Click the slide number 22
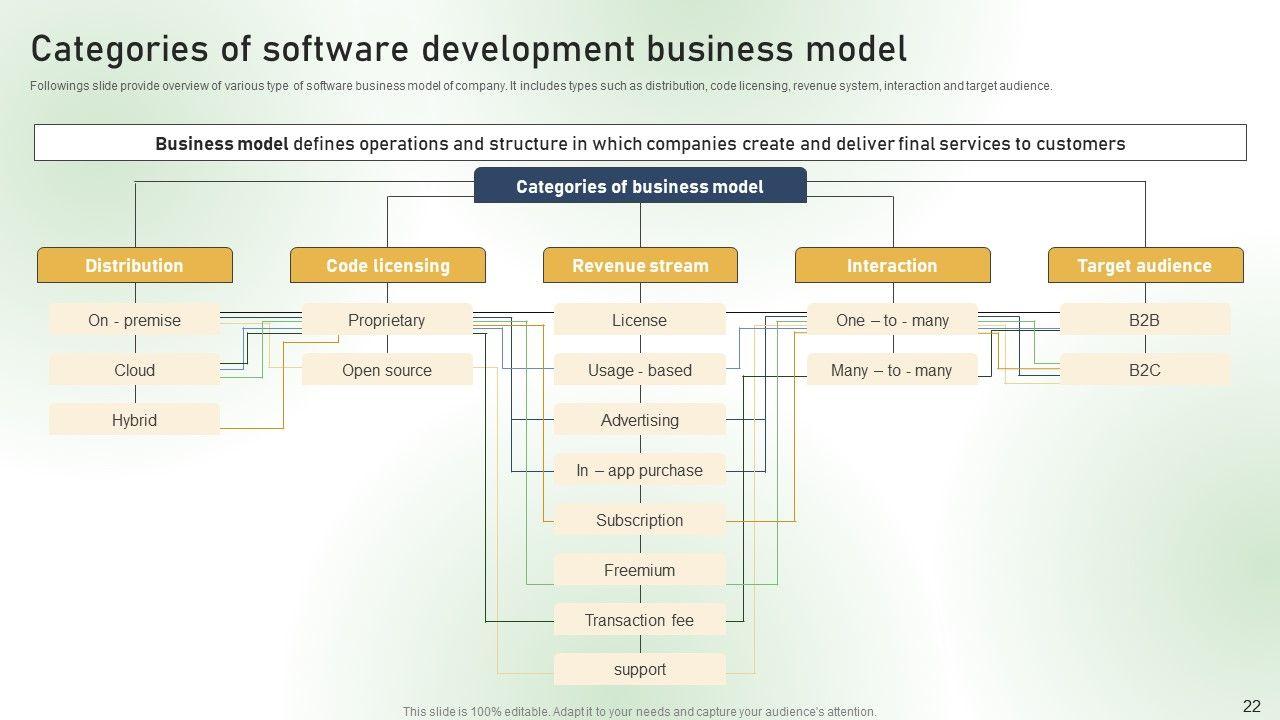The height and width of the screenshot is (720, 1280). point(1251,706)
